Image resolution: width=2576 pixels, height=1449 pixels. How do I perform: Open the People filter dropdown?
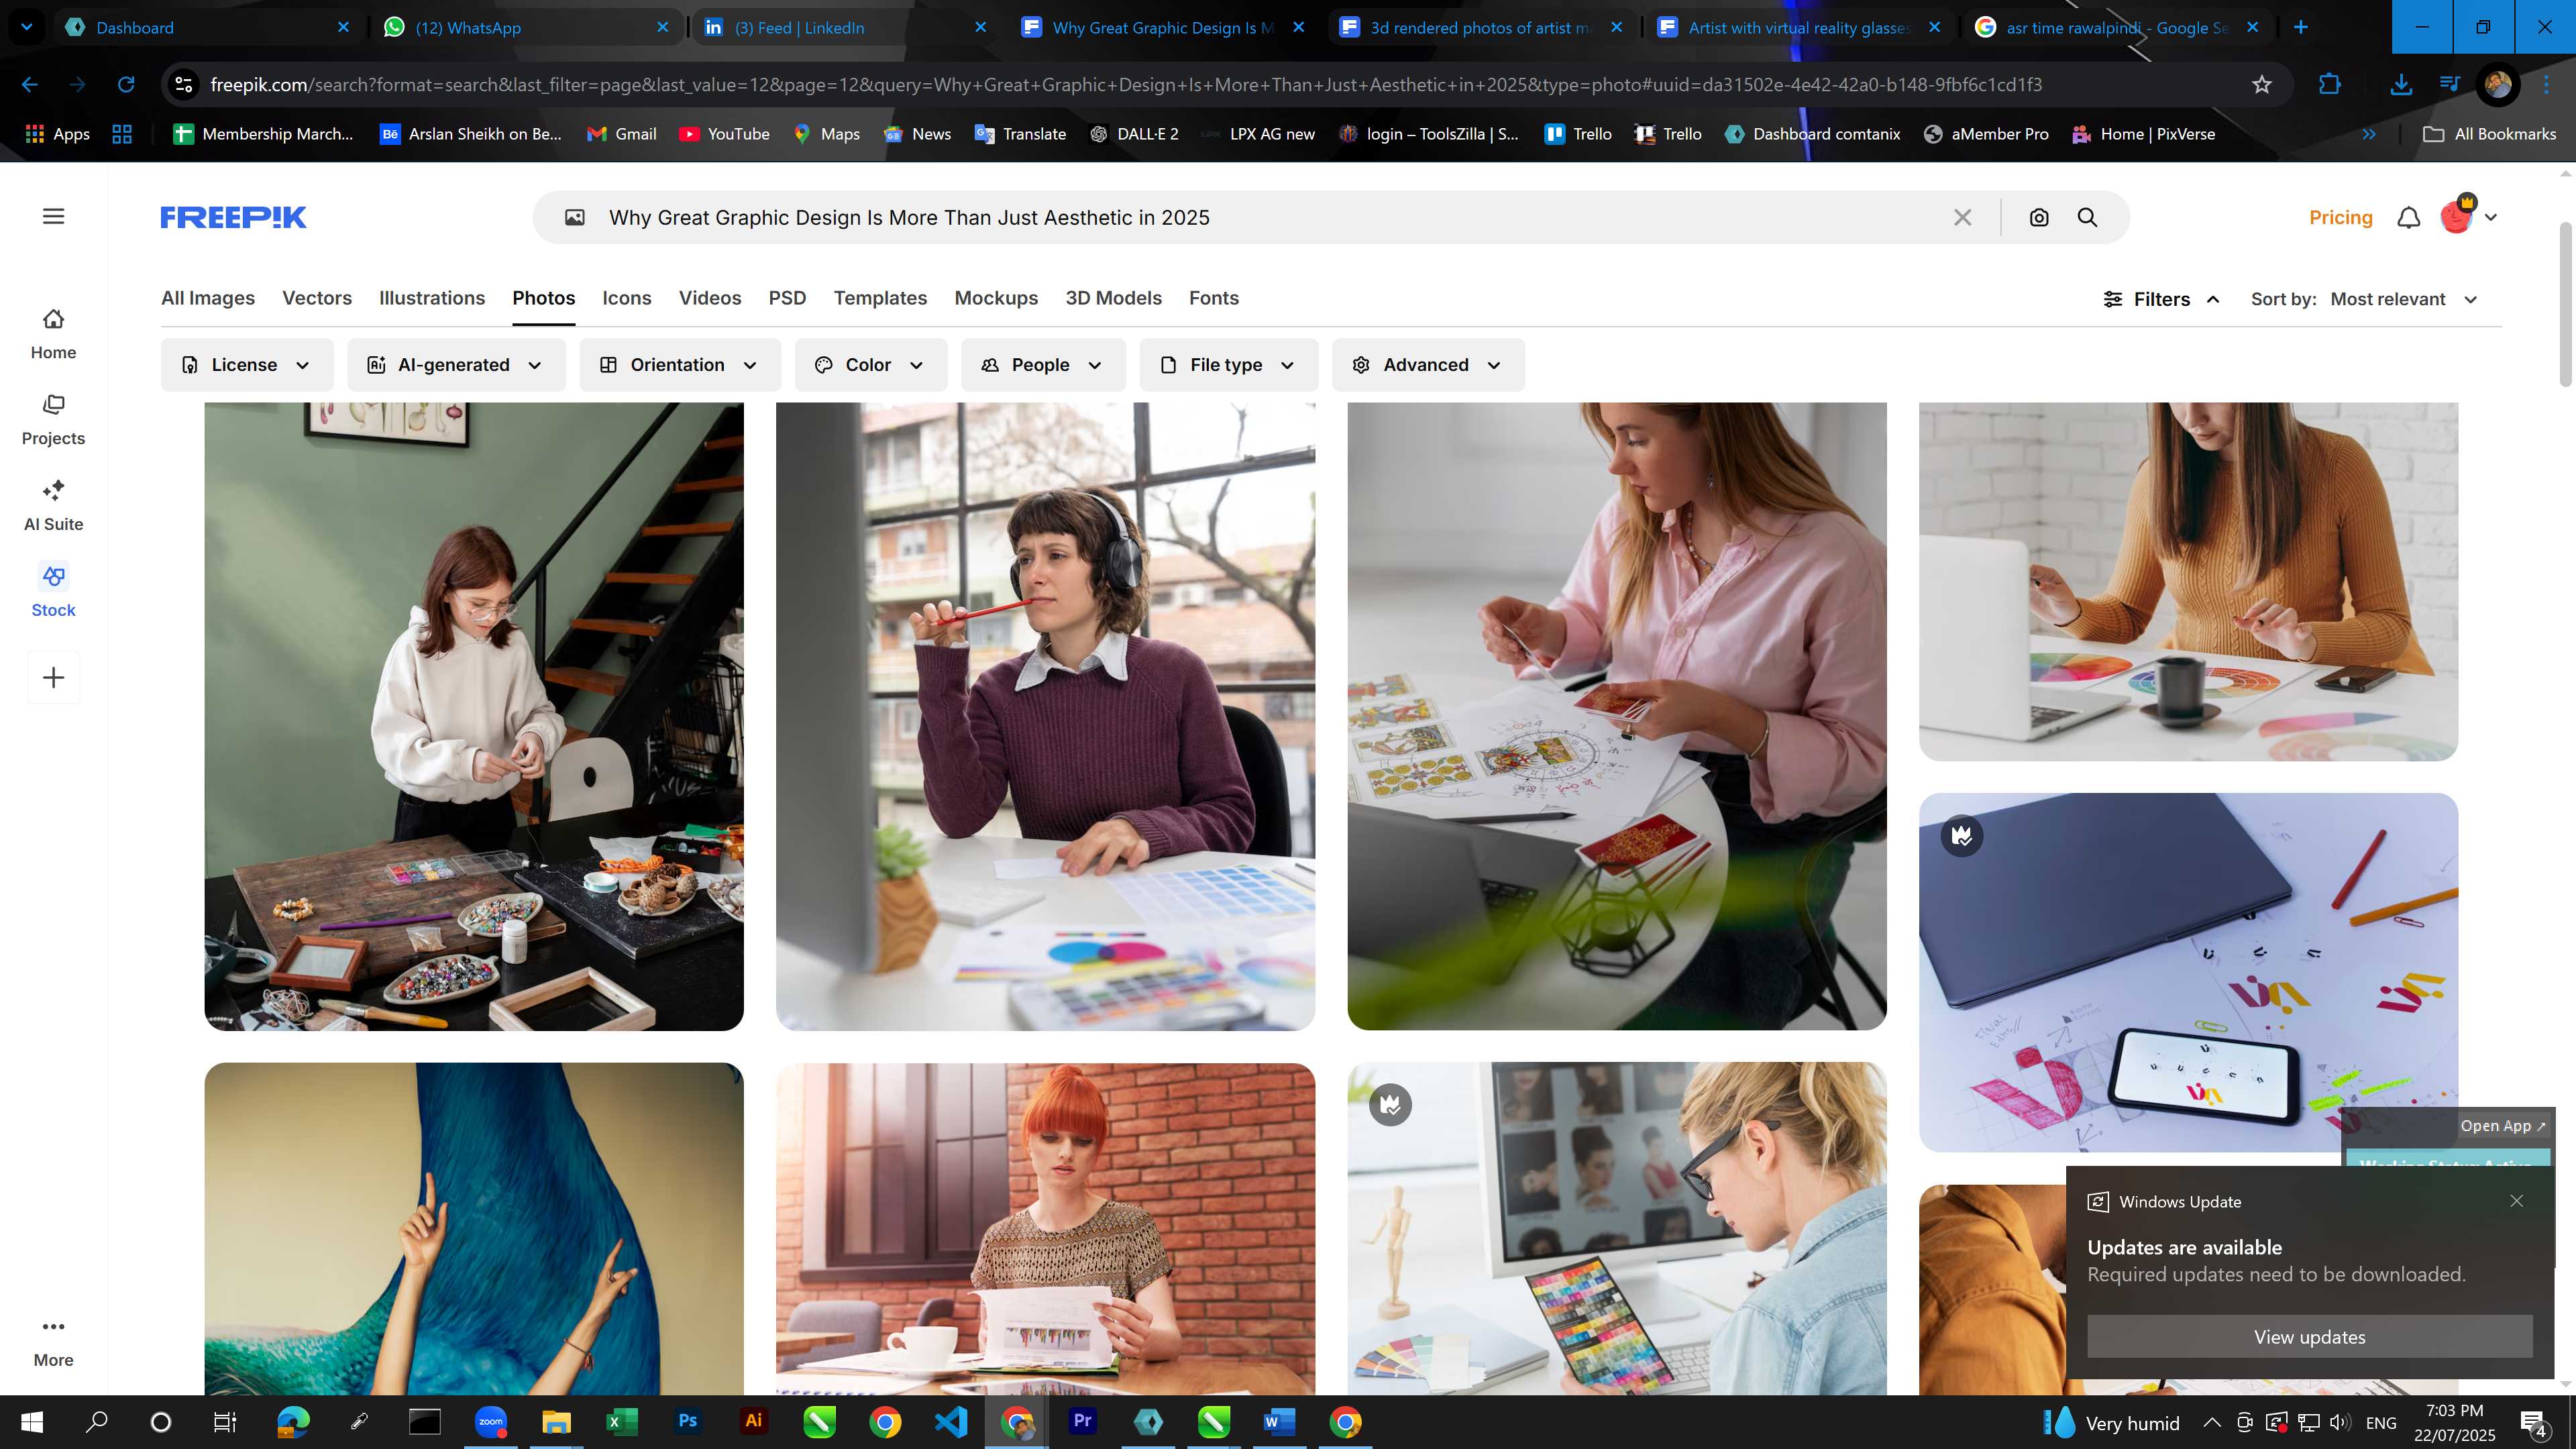tap(1043, 365)
